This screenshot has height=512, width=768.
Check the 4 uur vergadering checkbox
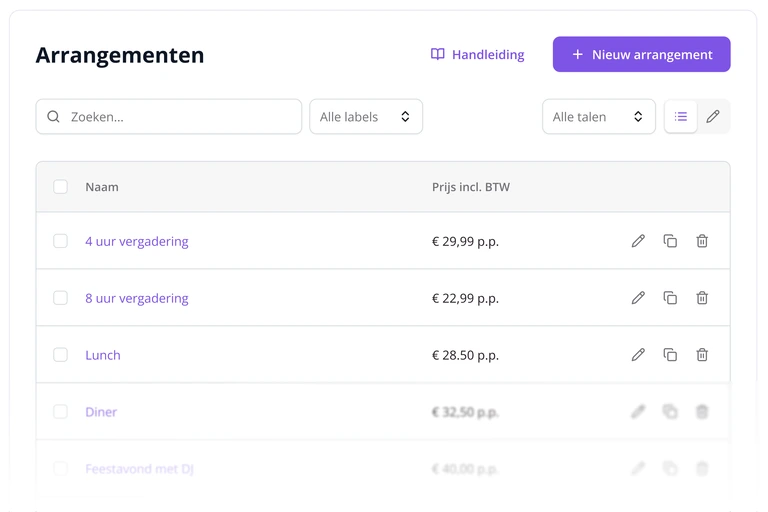coord(60,241)
